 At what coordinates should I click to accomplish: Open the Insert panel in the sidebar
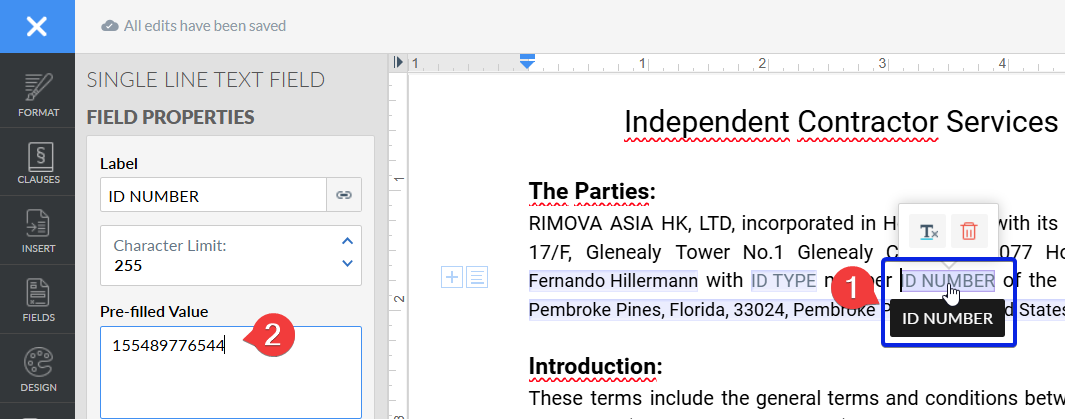(37, 231)
